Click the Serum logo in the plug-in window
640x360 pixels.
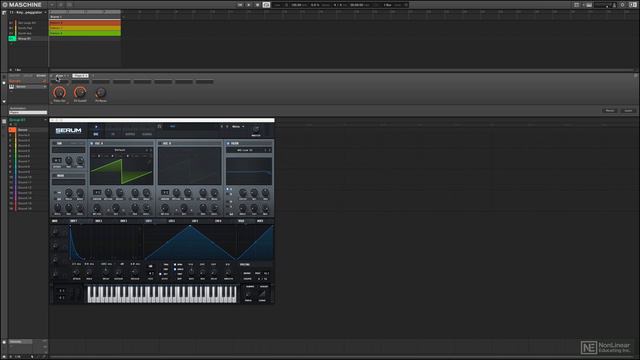[69, 131]
